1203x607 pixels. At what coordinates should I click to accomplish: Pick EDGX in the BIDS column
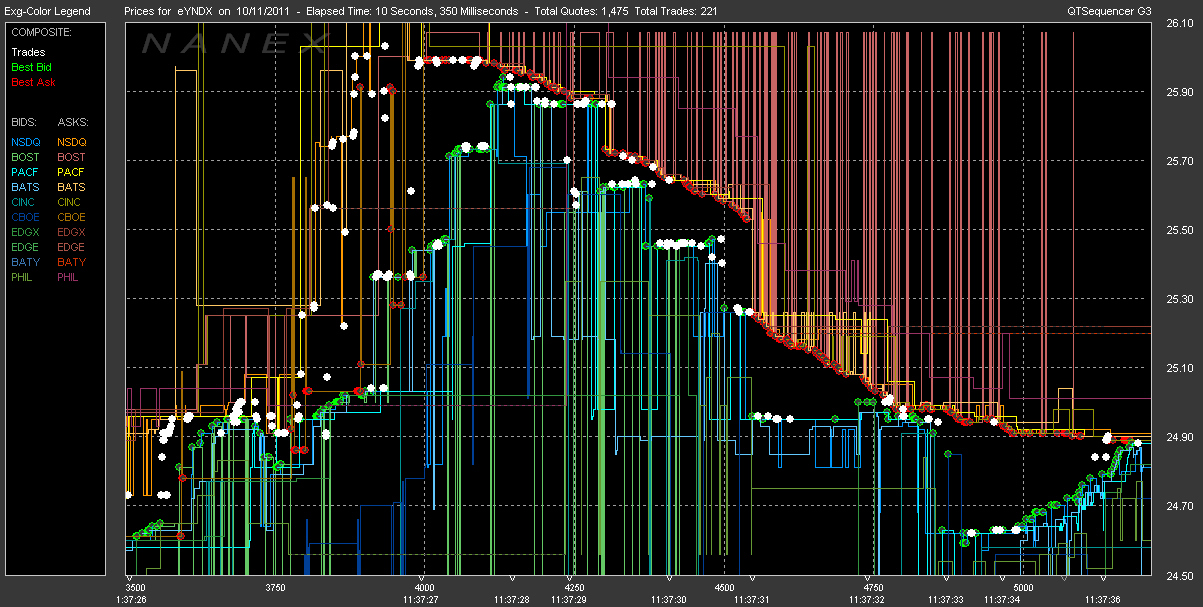pos(25,232)
